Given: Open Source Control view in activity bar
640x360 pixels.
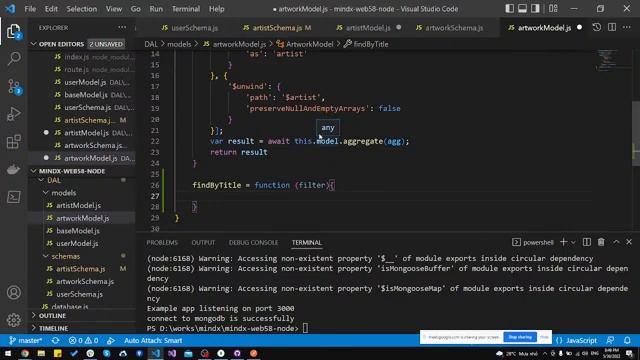Looking at the screenshot, I should pos(13,87).
